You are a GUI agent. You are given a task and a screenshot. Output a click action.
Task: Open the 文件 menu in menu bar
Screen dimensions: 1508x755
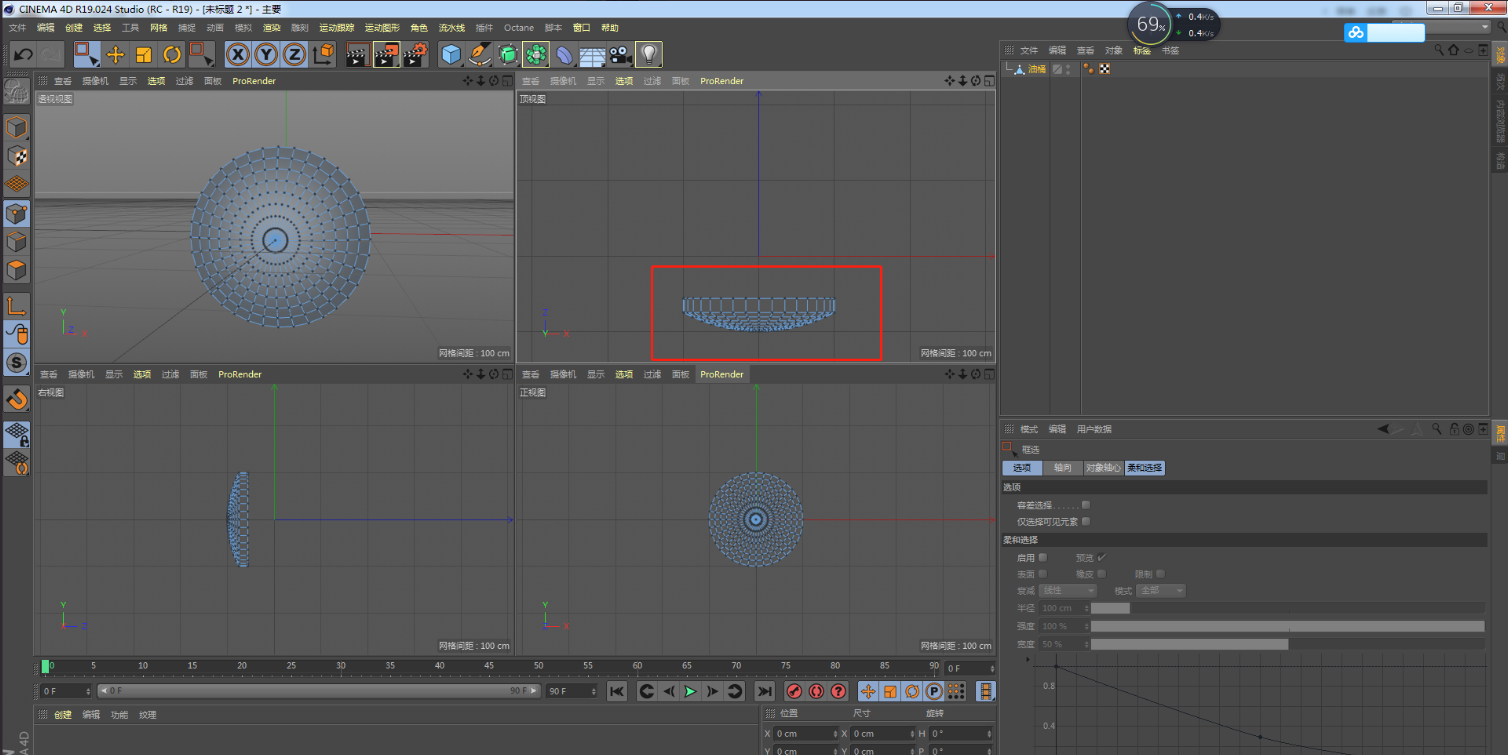(17, 28)
